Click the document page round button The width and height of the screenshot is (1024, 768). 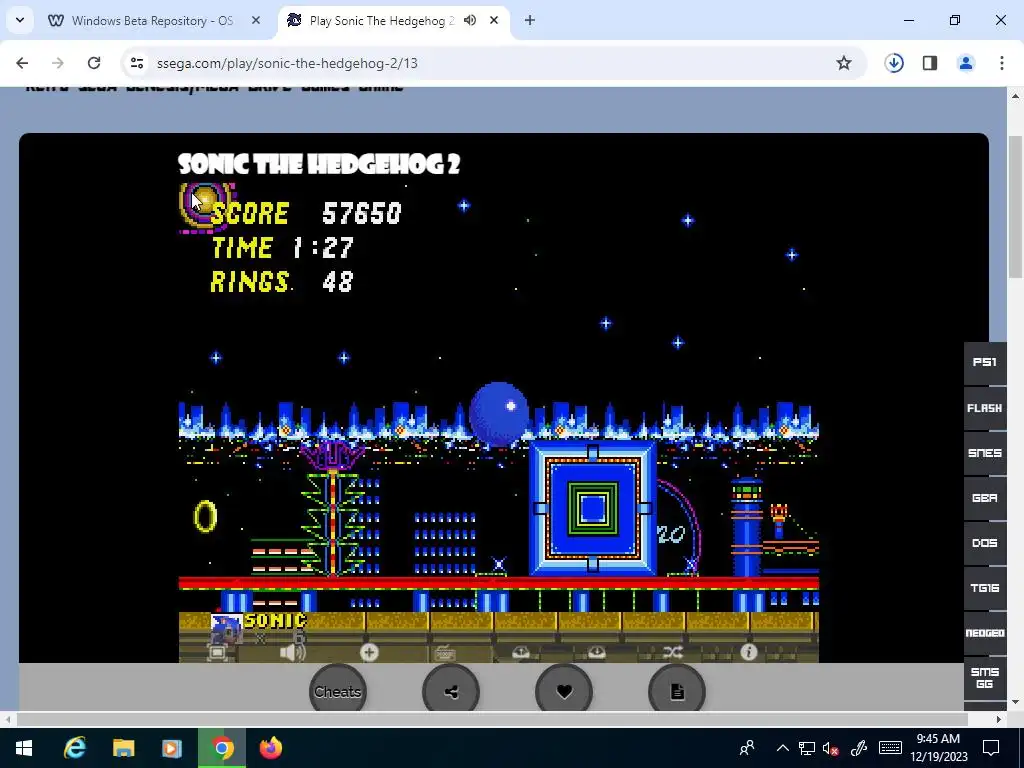[x=677, y=692]
